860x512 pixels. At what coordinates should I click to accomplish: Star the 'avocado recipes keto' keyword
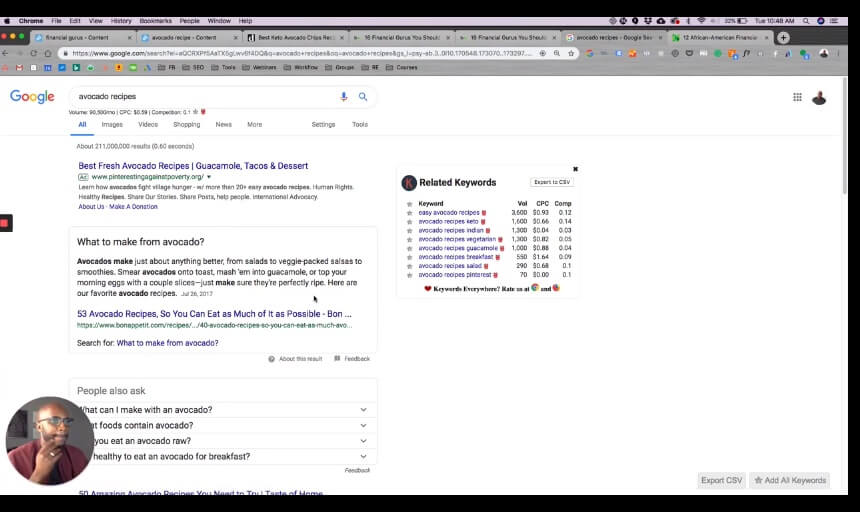point(409,221)
